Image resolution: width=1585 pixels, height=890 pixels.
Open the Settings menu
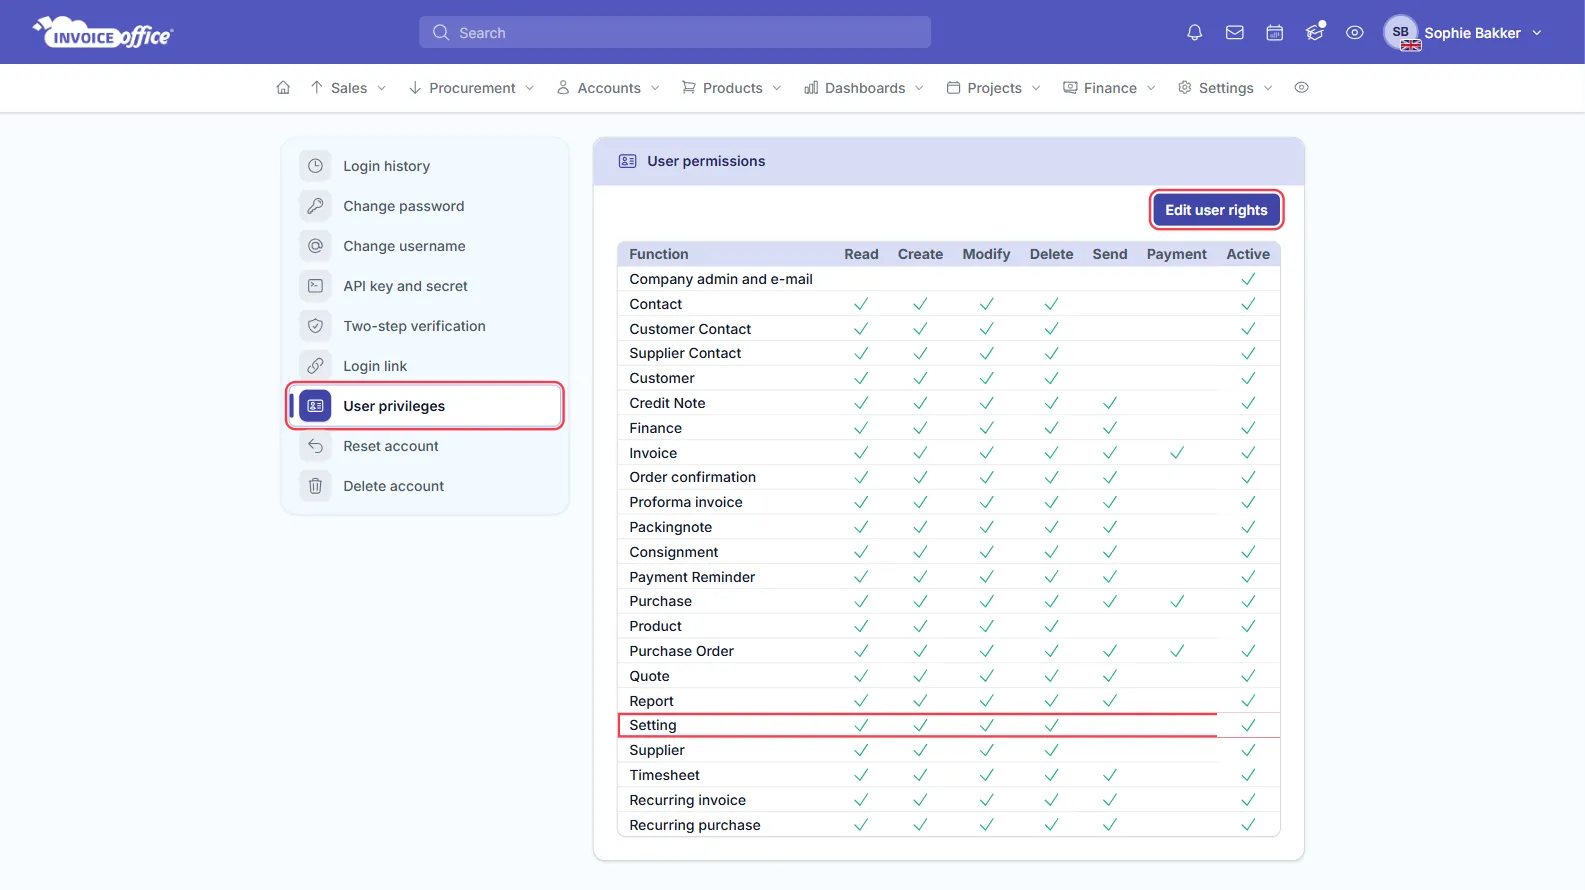1225,88
